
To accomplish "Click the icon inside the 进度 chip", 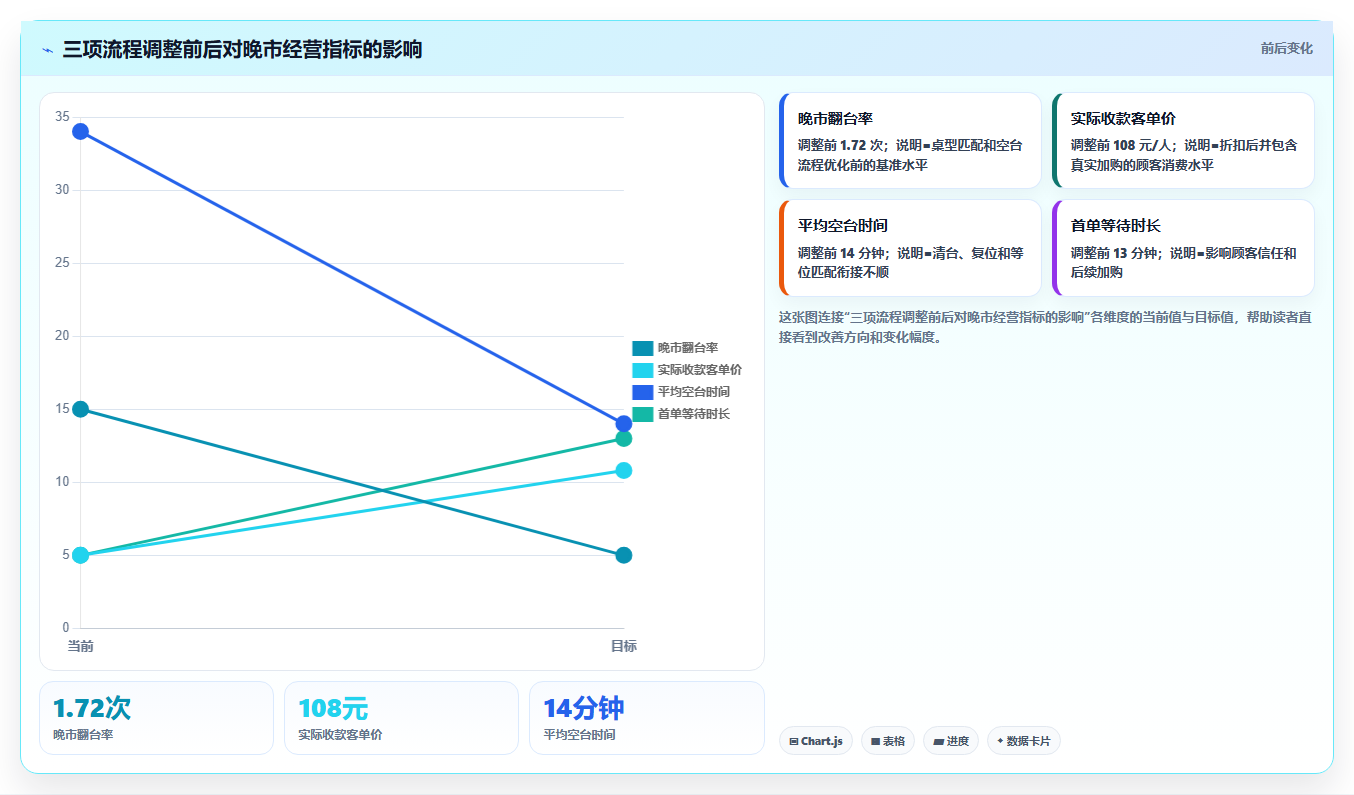I will point(938,742).
